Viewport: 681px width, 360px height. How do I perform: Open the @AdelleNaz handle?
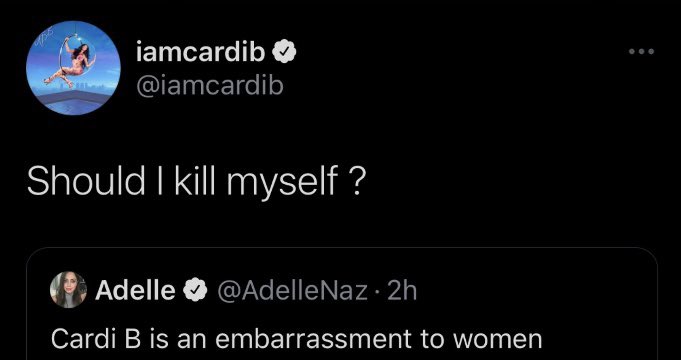[291, 291]
